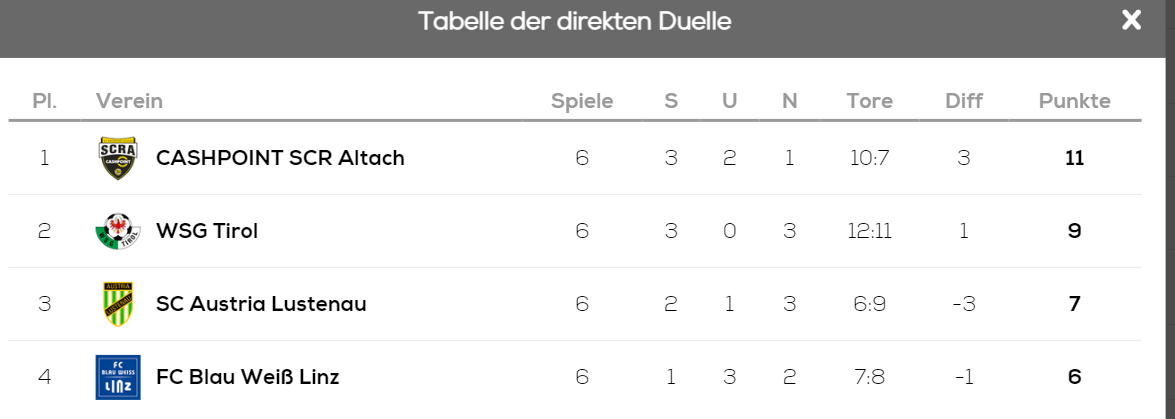1175x419 pixels.
Task: Click the Pl. column header
Action: coord(45,101)
